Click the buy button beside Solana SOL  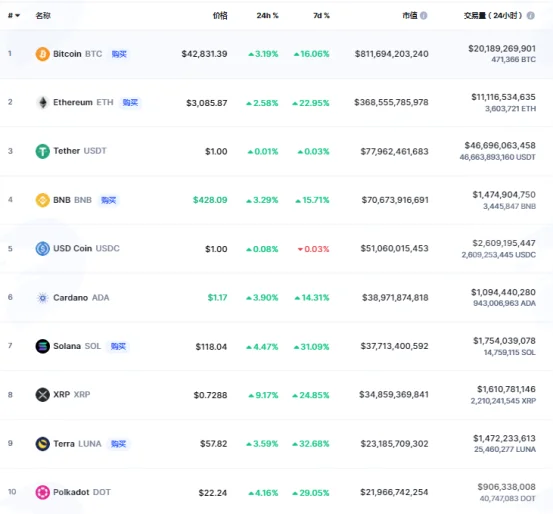(118, 346)
